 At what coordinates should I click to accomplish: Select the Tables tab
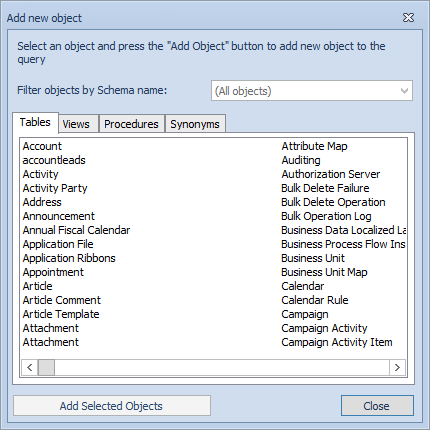click(35, 122)
